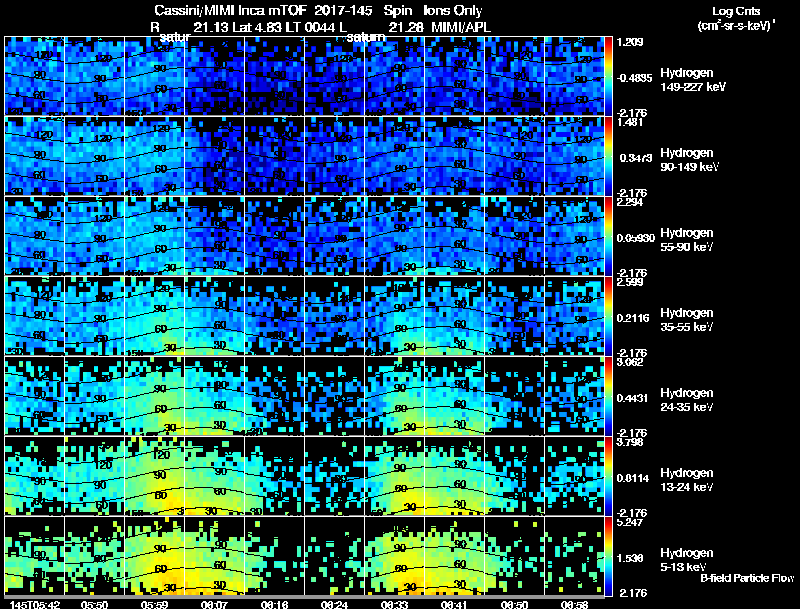The height and width of the screenshot is (609, 800).
Task: Click the Cassini/MIMI Inca mTOF title text
Action: point(229,11)
